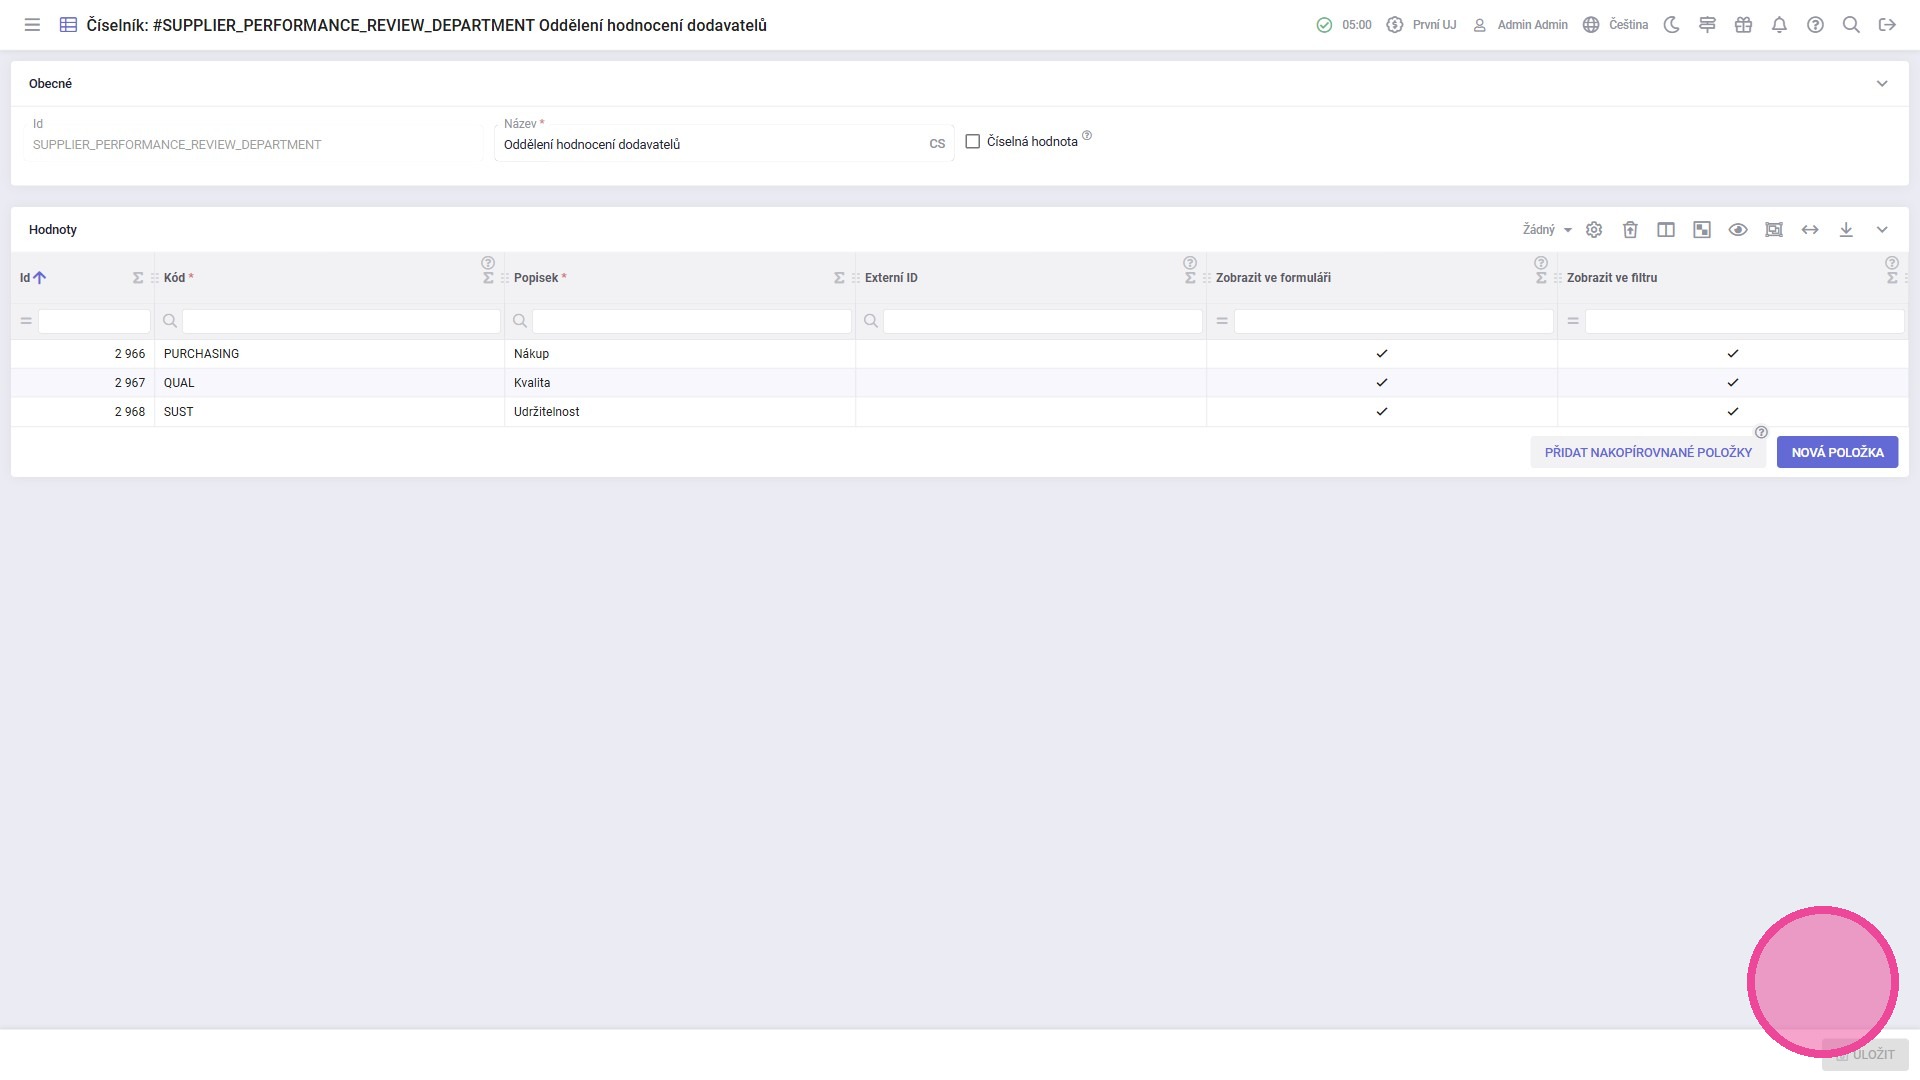Click the Číselník table icon in the title bar
The width and height of the screenshot is (1920, 1080).
click(68, 25)
